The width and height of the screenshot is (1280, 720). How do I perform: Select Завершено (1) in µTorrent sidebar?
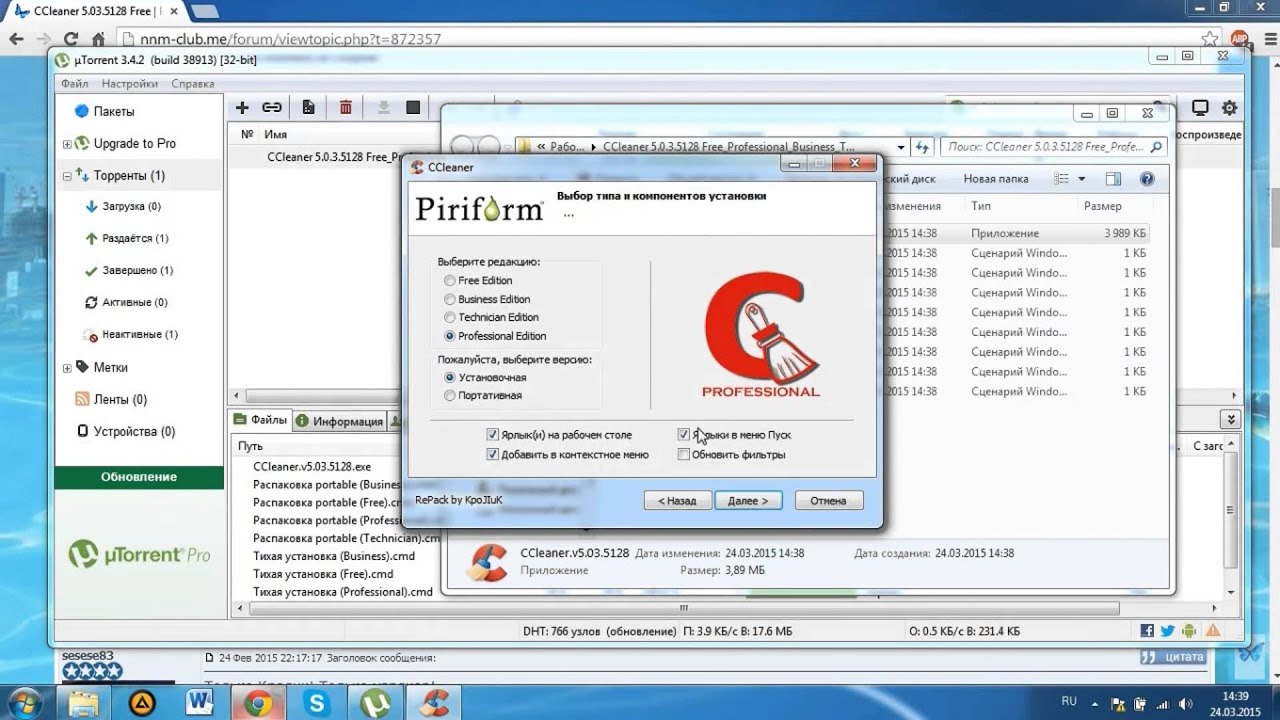[137, 271]
